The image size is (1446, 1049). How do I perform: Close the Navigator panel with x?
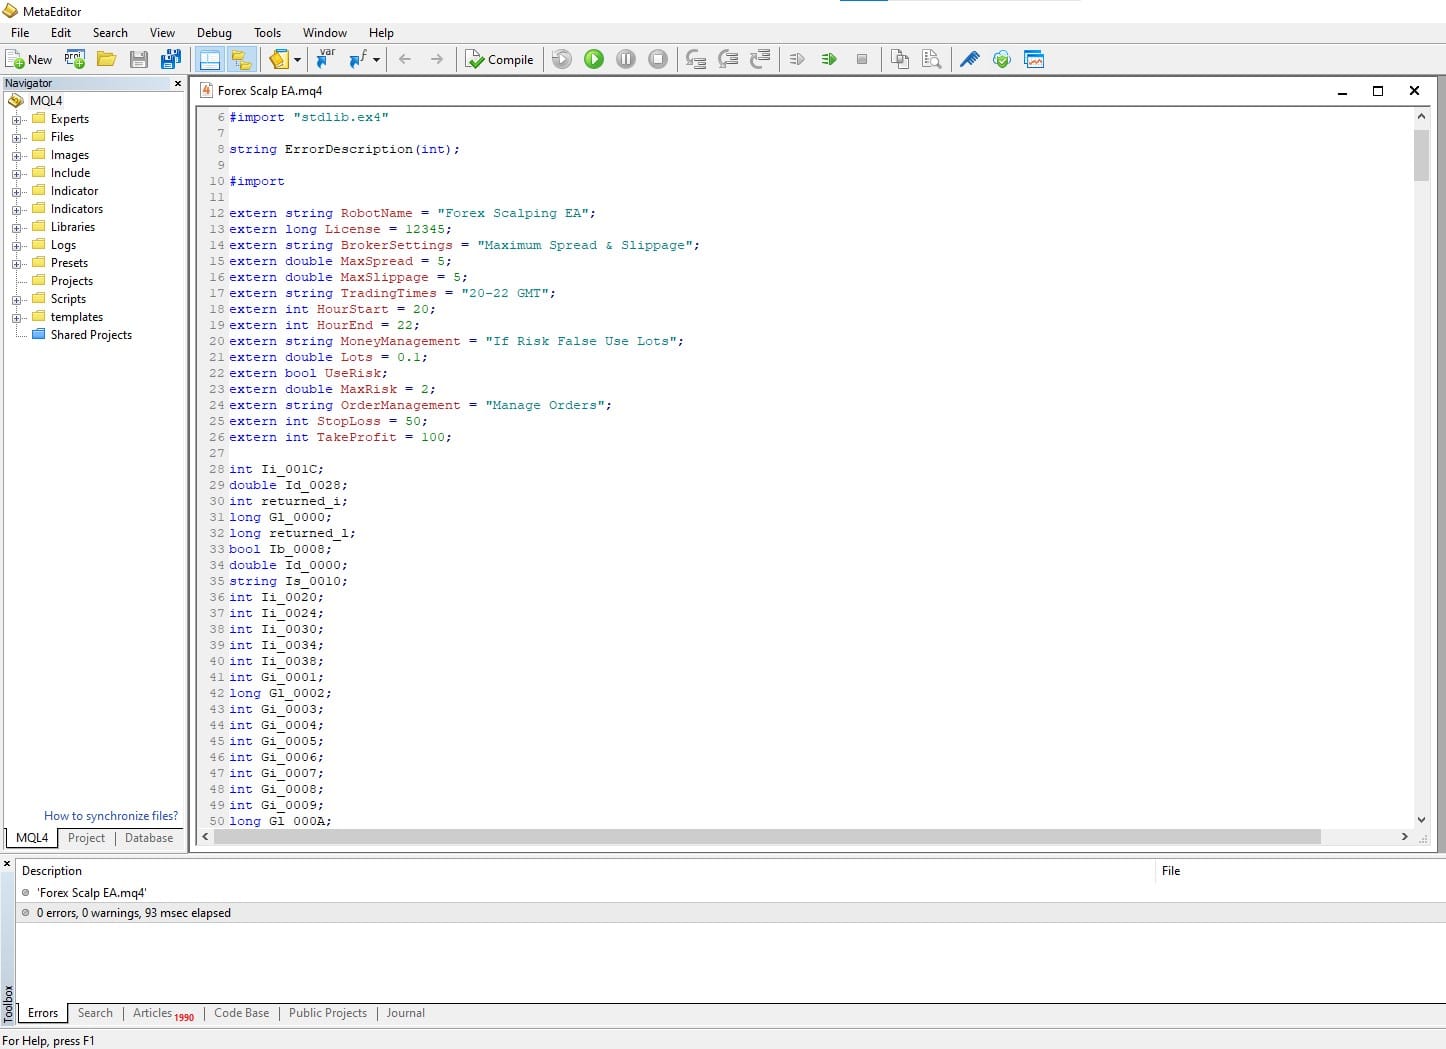tap(178, 83)
